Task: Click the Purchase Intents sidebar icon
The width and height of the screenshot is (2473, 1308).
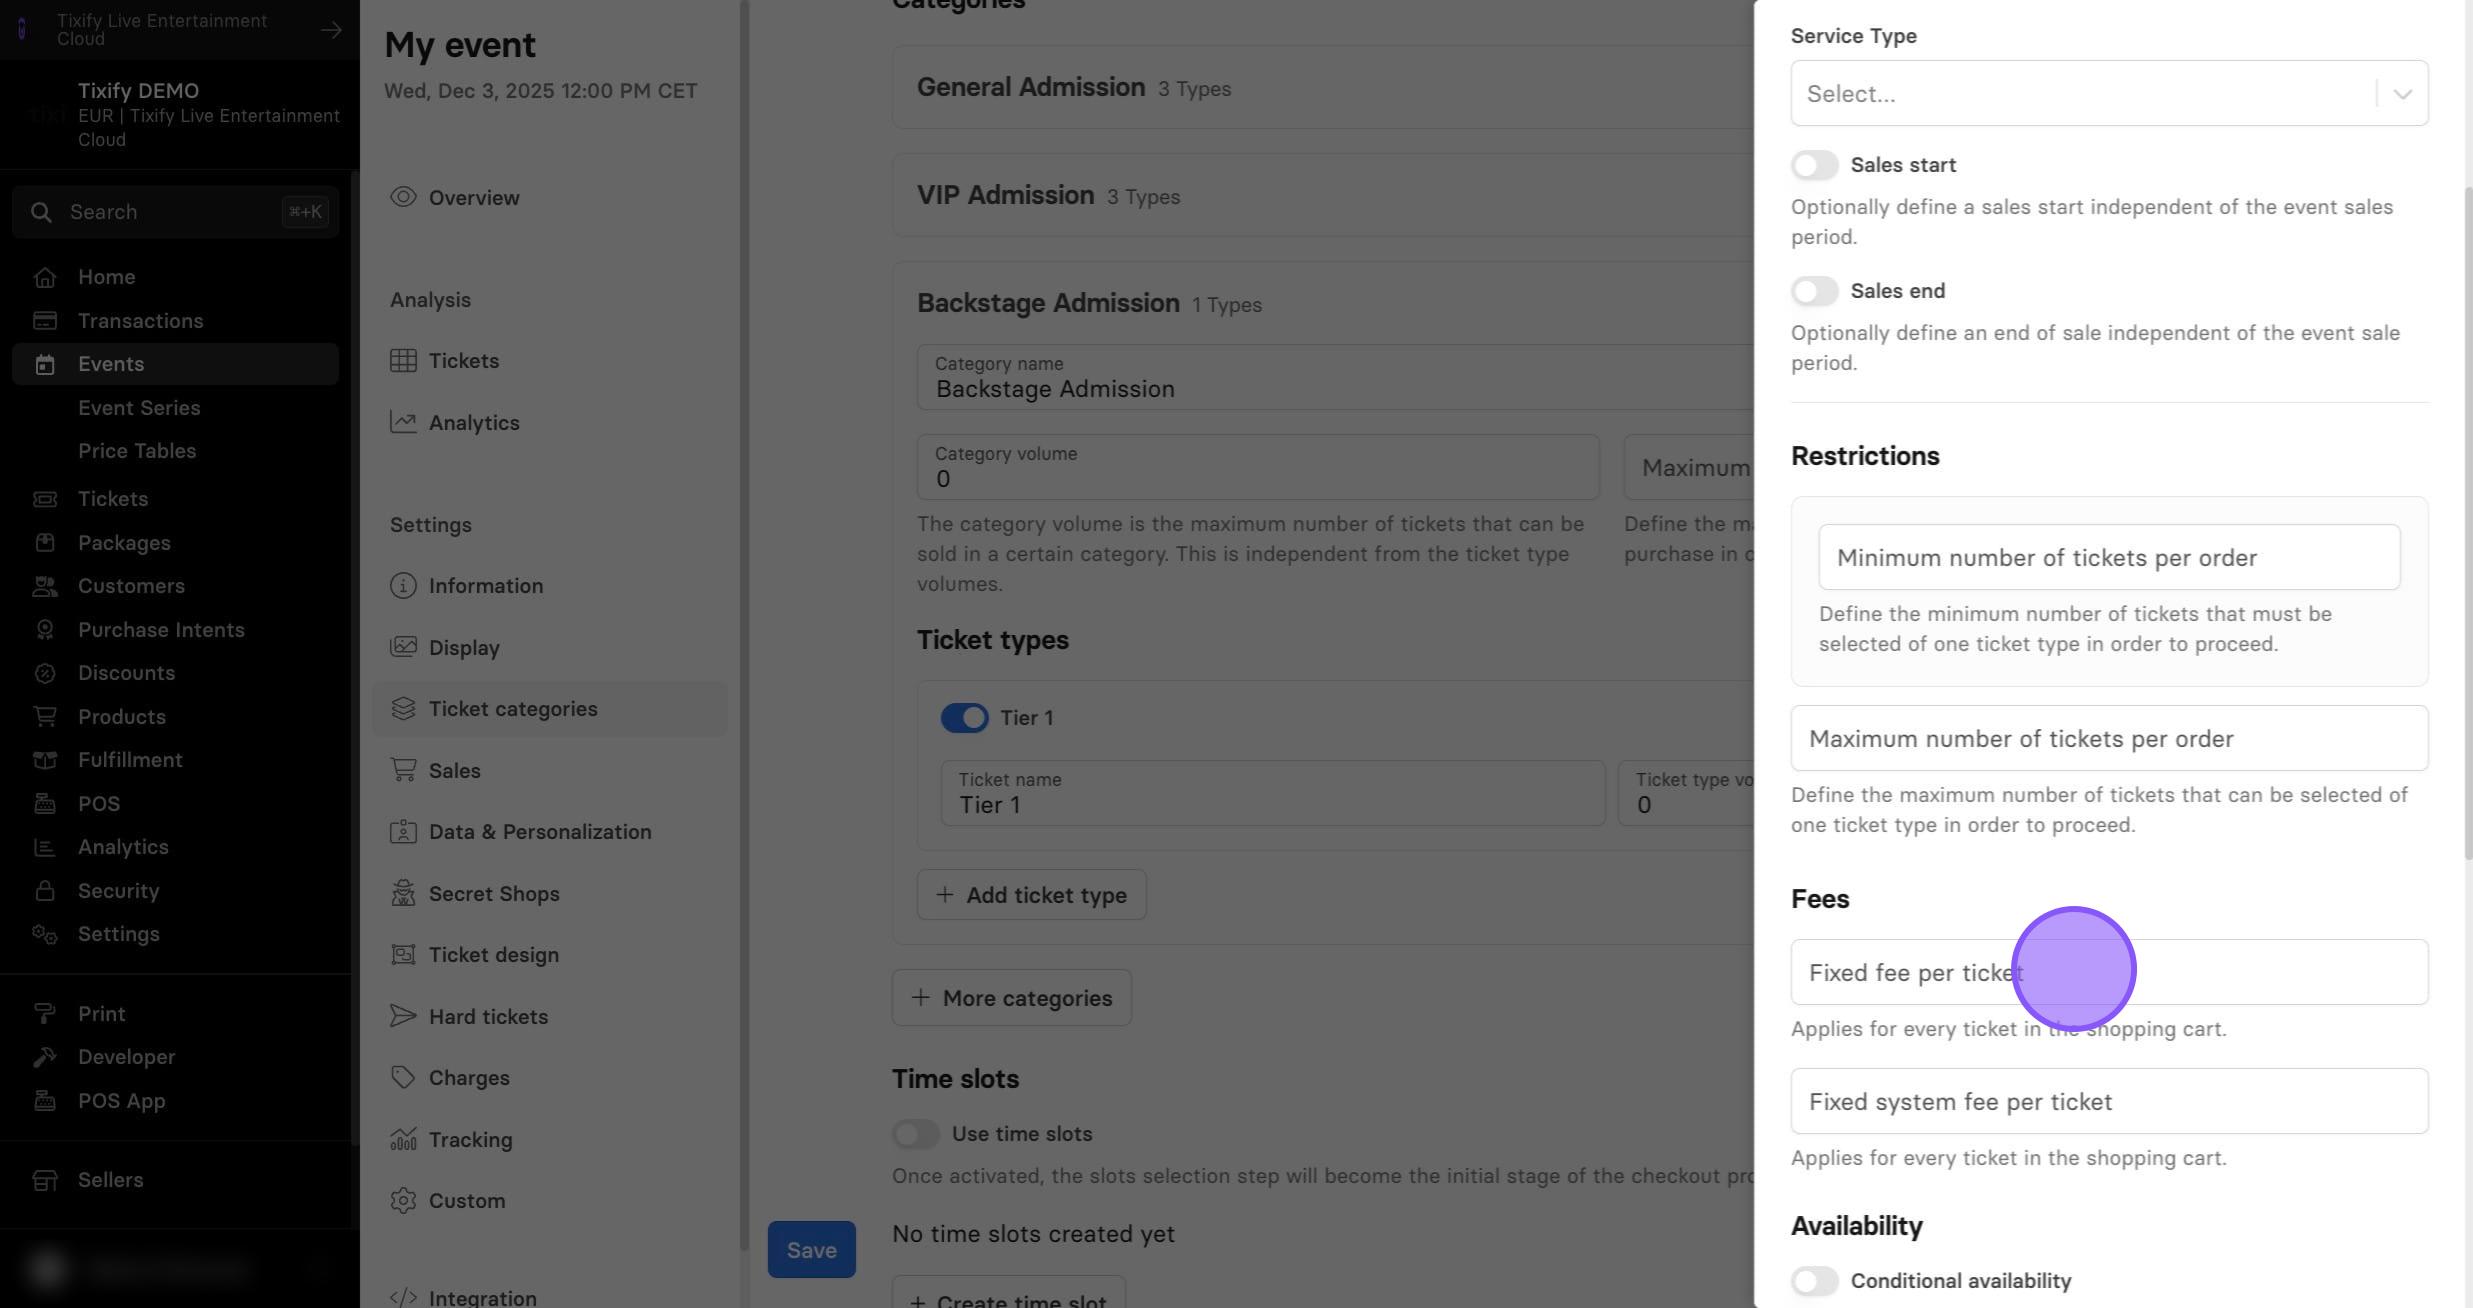Action: 45,630
